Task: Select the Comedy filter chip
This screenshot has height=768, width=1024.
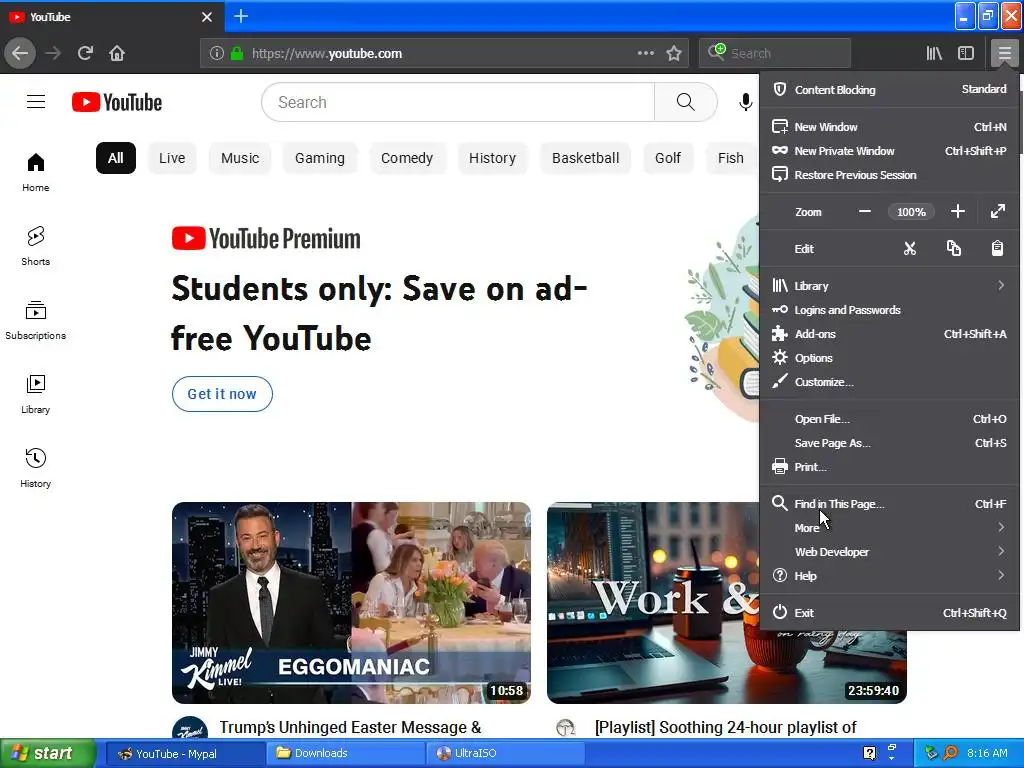Action: coord(407,158)
